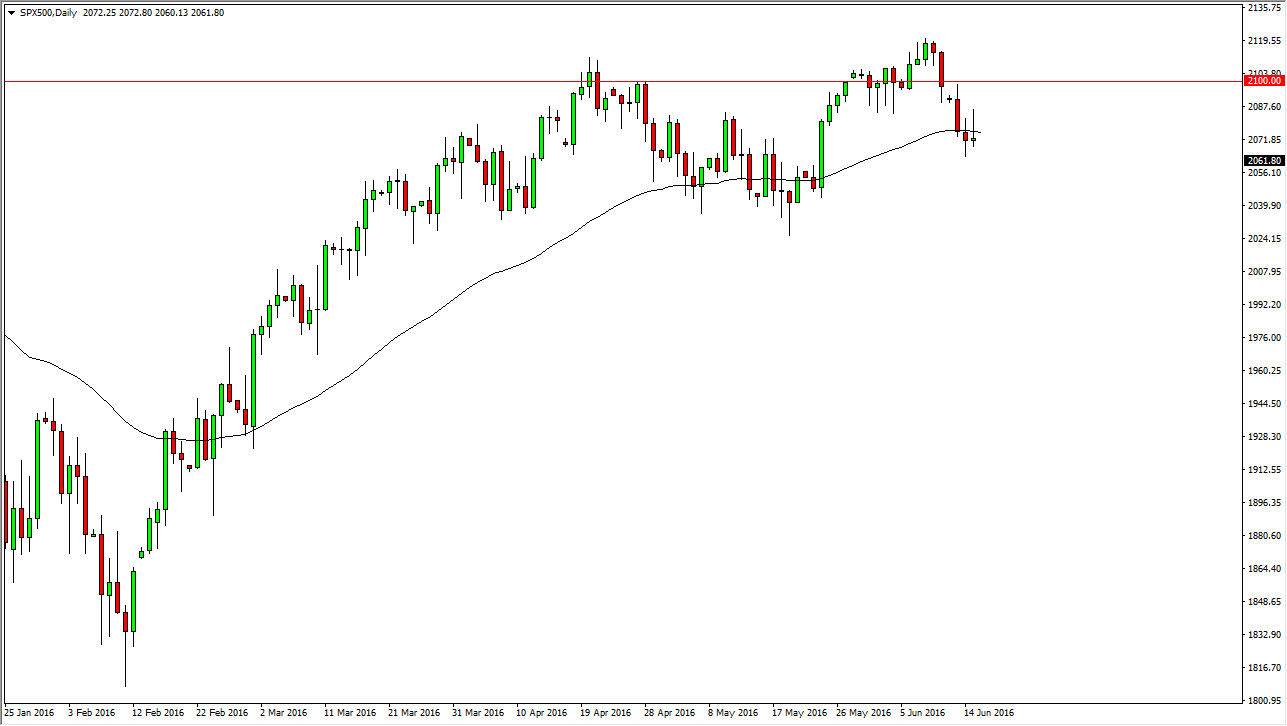
Task: Select the 14 Jun 2016 date axis label
Action: pos(990,714)
